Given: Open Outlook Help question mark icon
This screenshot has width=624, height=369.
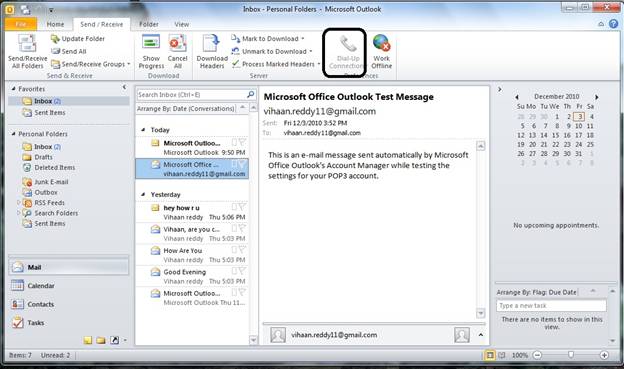Looking at the screenshot, I should pos(614,24).
